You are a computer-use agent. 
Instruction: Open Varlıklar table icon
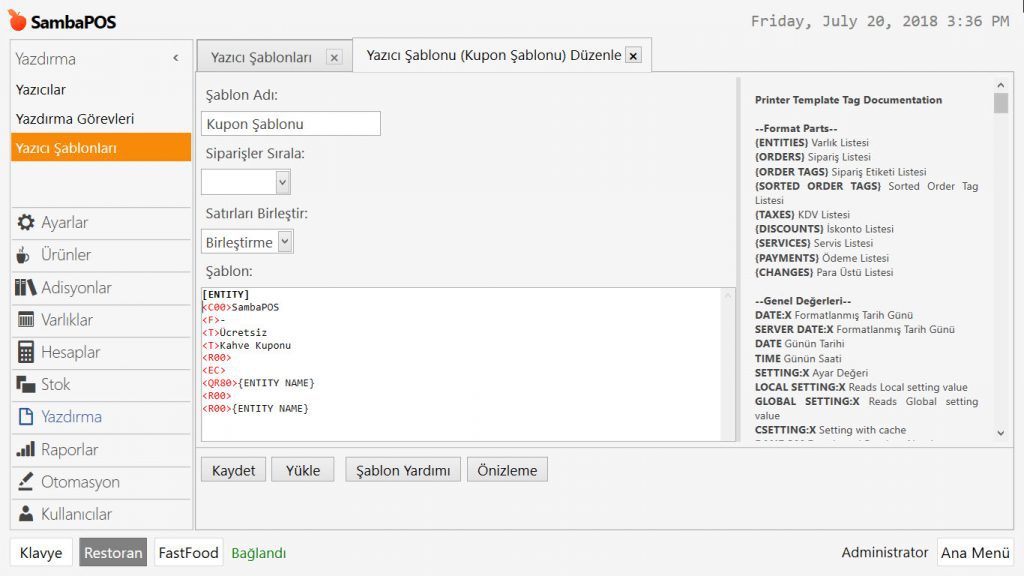[26, 320]
